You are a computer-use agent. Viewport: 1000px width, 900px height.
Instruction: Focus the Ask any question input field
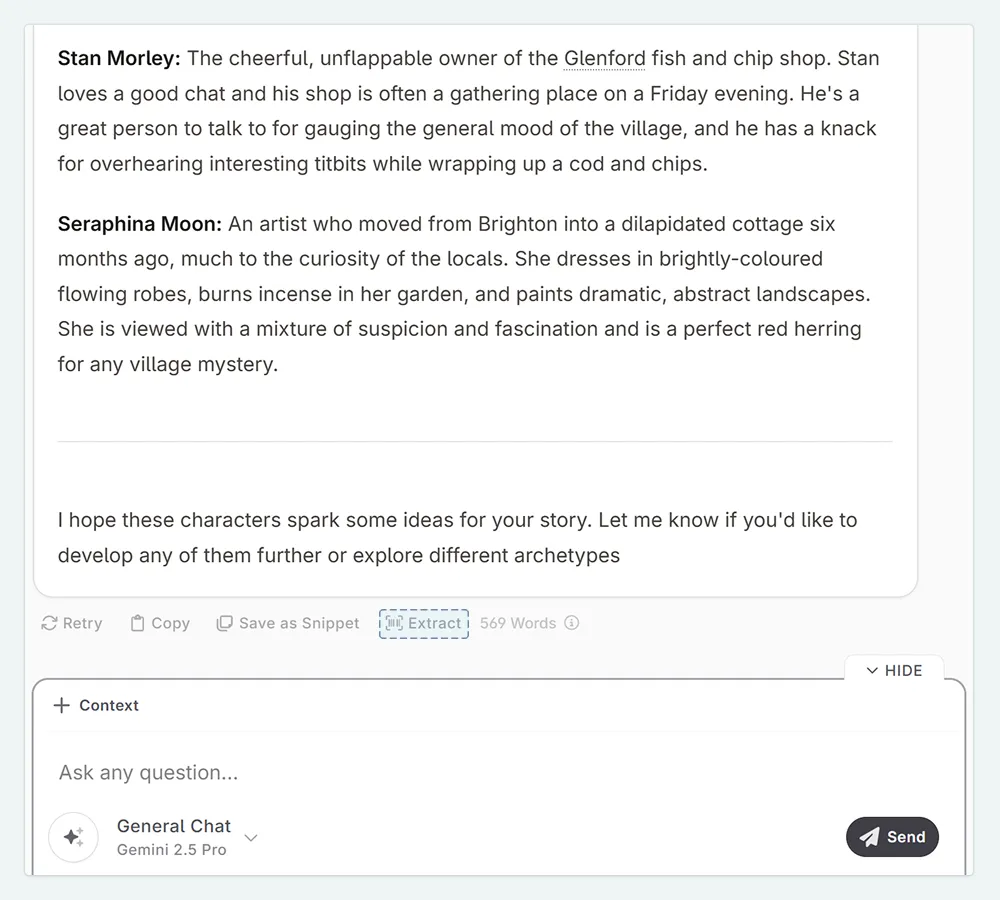[400, 772]
